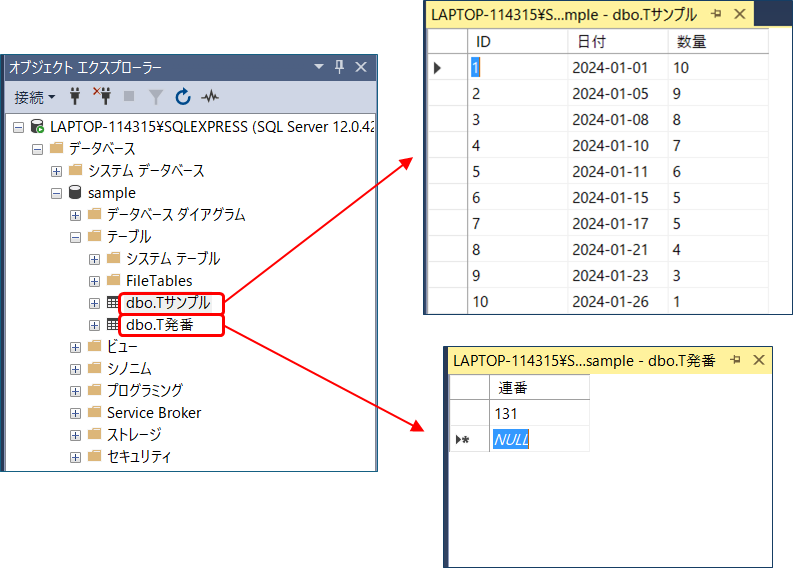Expand the システム テーブル folder
793x568 pixels.
point(94,259)
